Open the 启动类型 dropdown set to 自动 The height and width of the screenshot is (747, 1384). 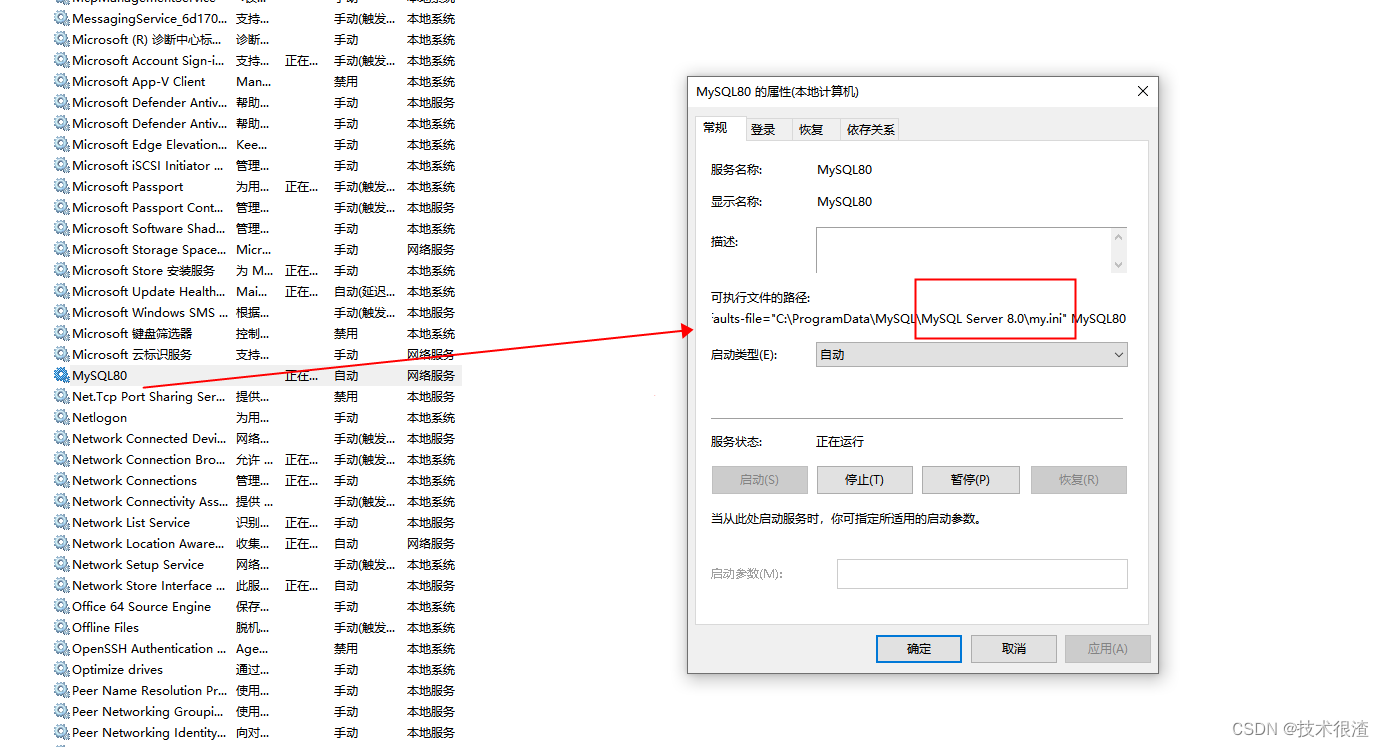point(971,355)
